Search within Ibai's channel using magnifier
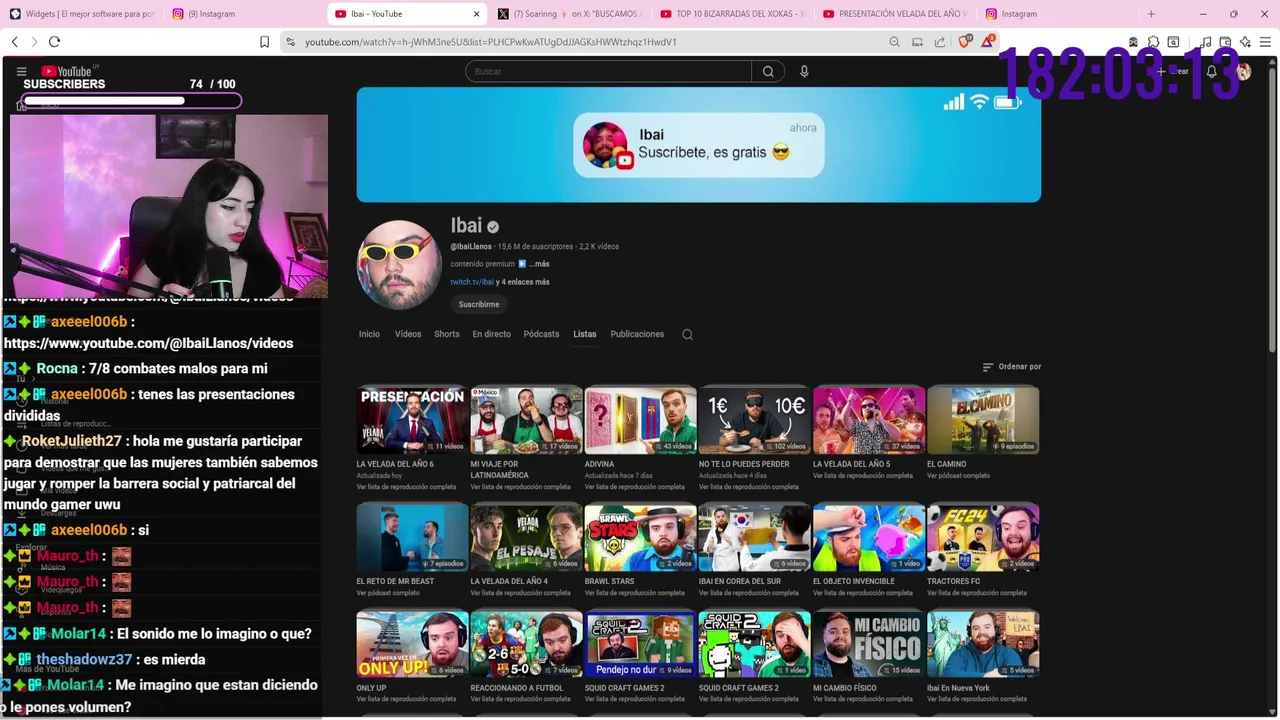 pos(687,334)
